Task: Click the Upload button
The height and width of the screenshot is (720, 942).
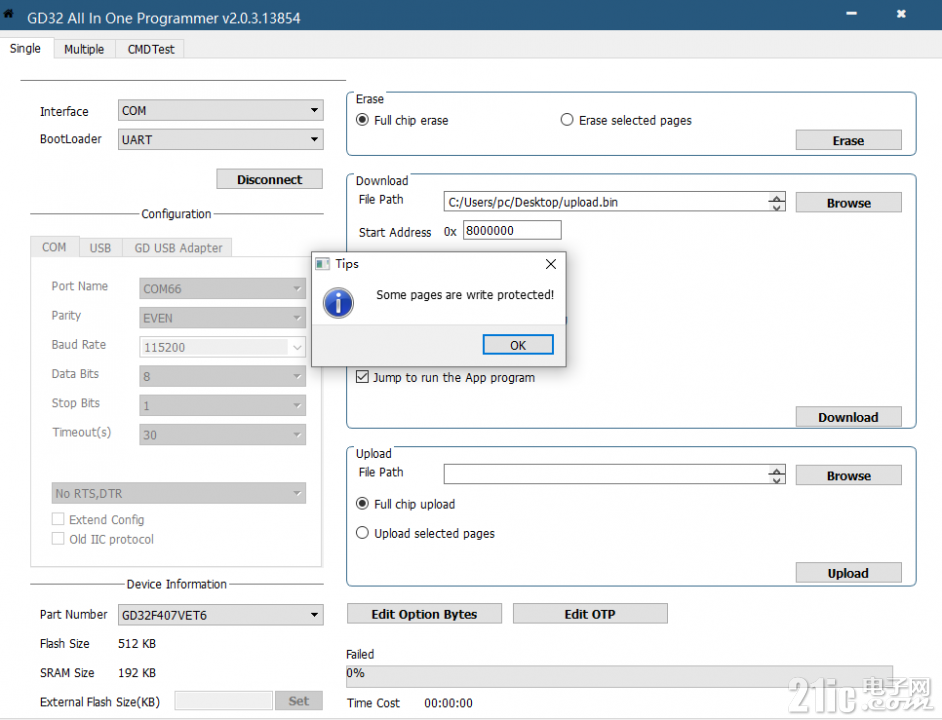Action: (x=848, y=573)
